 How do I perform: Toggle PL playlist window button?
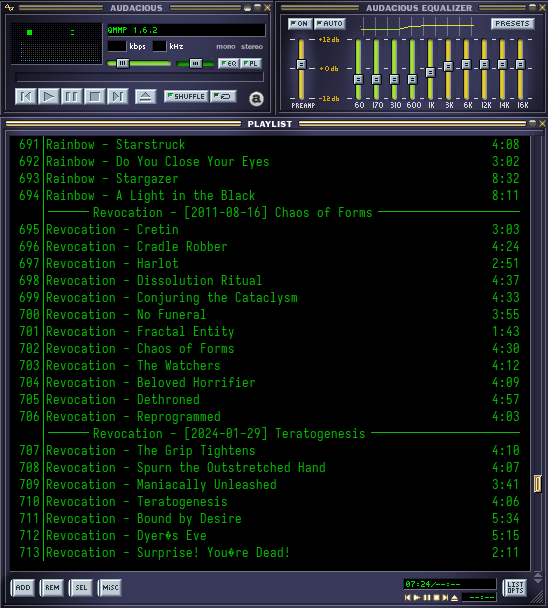click(251, 63)
